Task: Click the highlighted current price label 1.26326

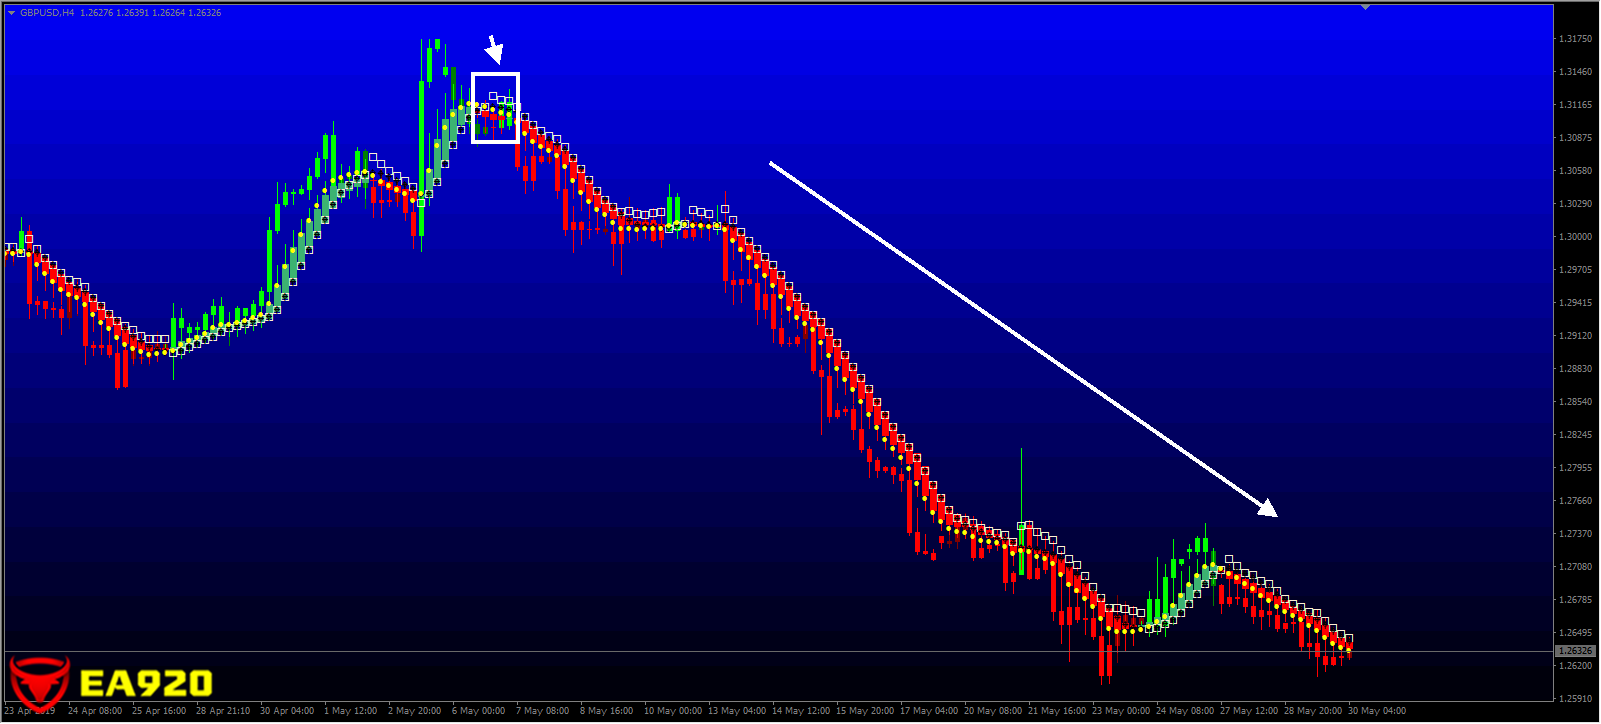Action: [1575, 651]
